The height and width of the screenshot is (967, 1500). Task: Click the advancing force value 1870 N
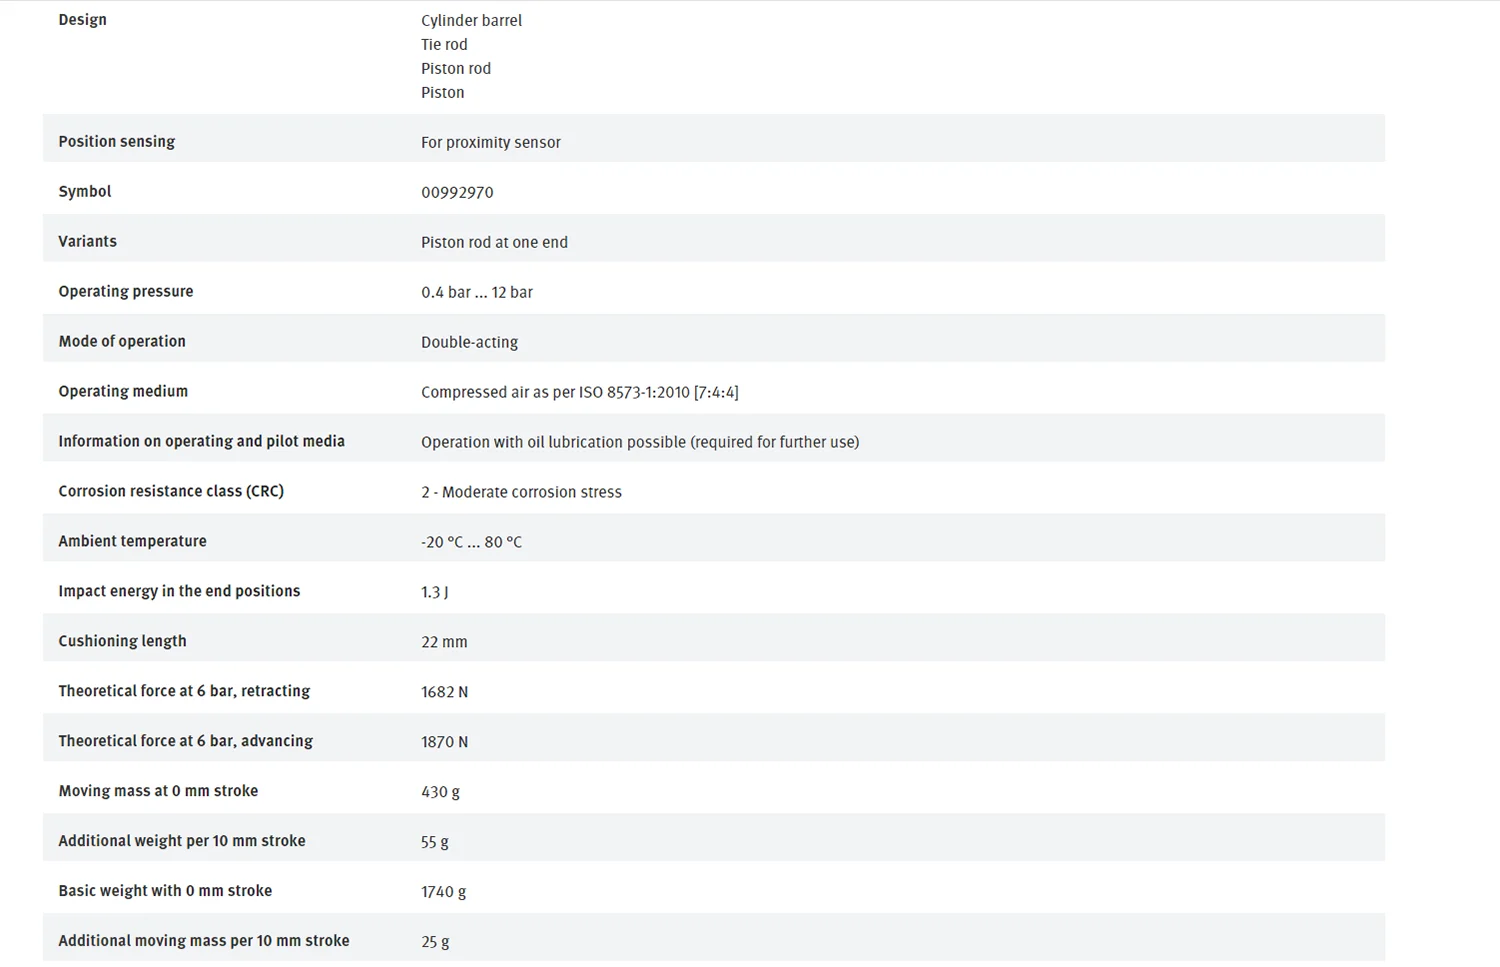pos(445,742)
